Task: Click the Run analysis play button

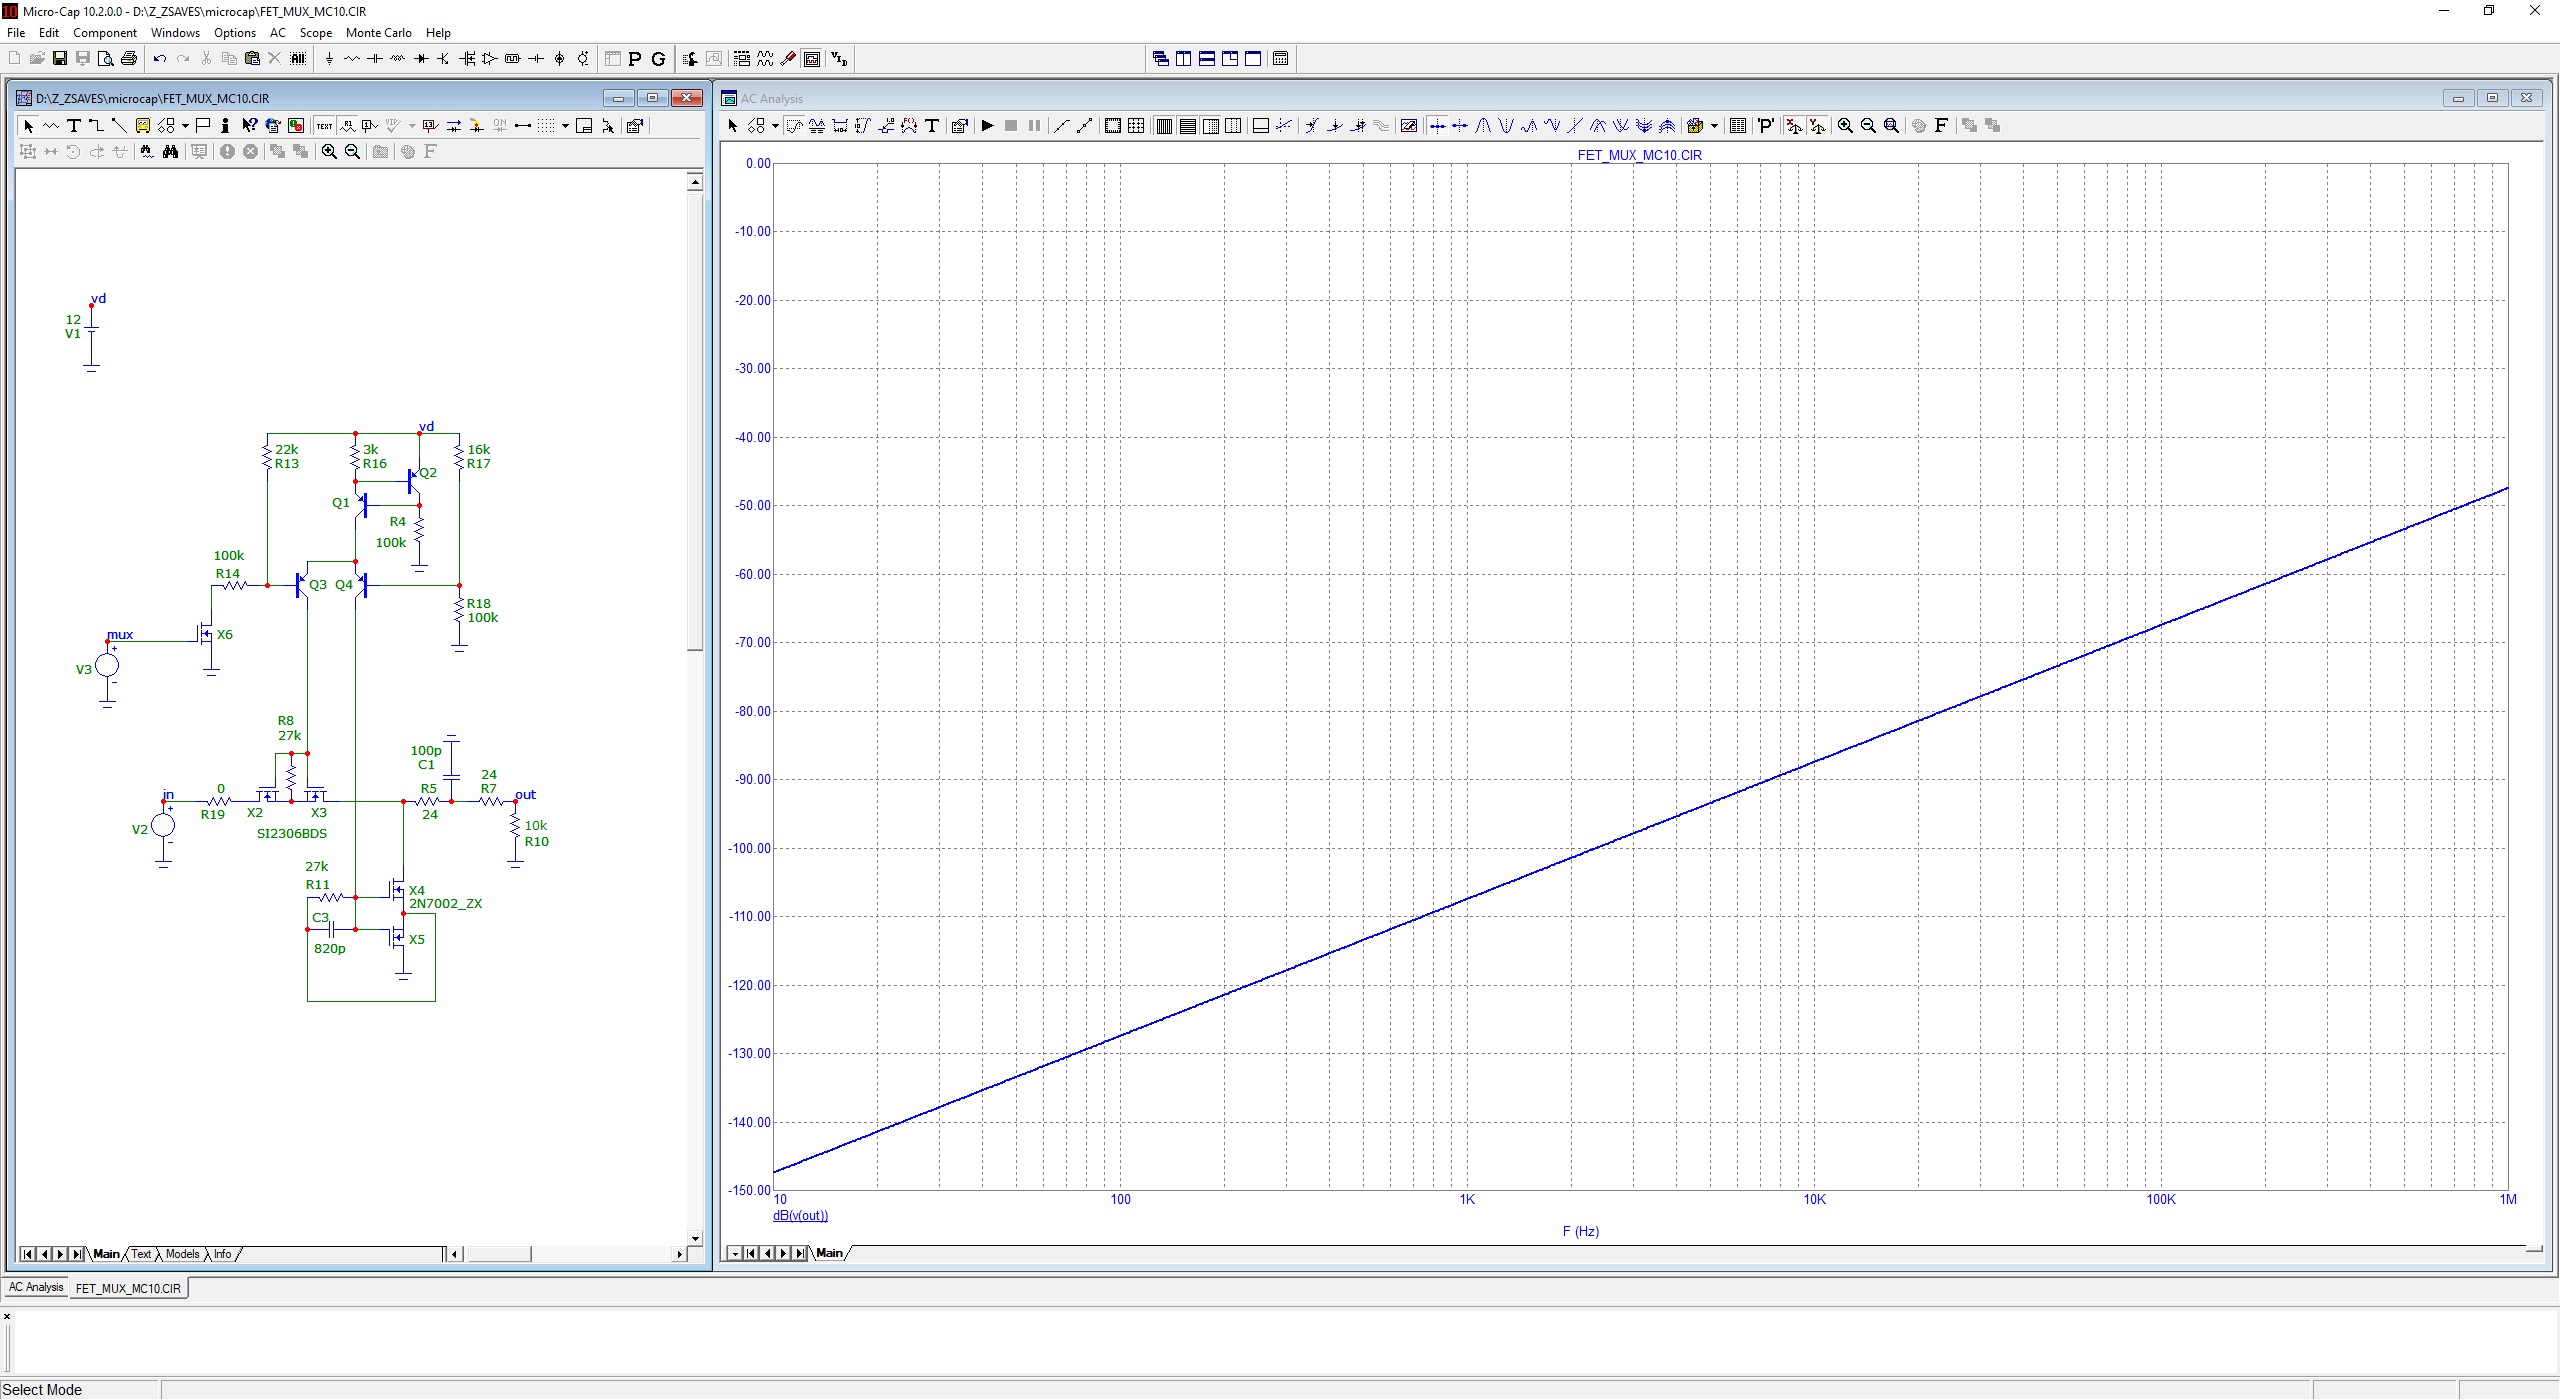Action: click(987, 126)
